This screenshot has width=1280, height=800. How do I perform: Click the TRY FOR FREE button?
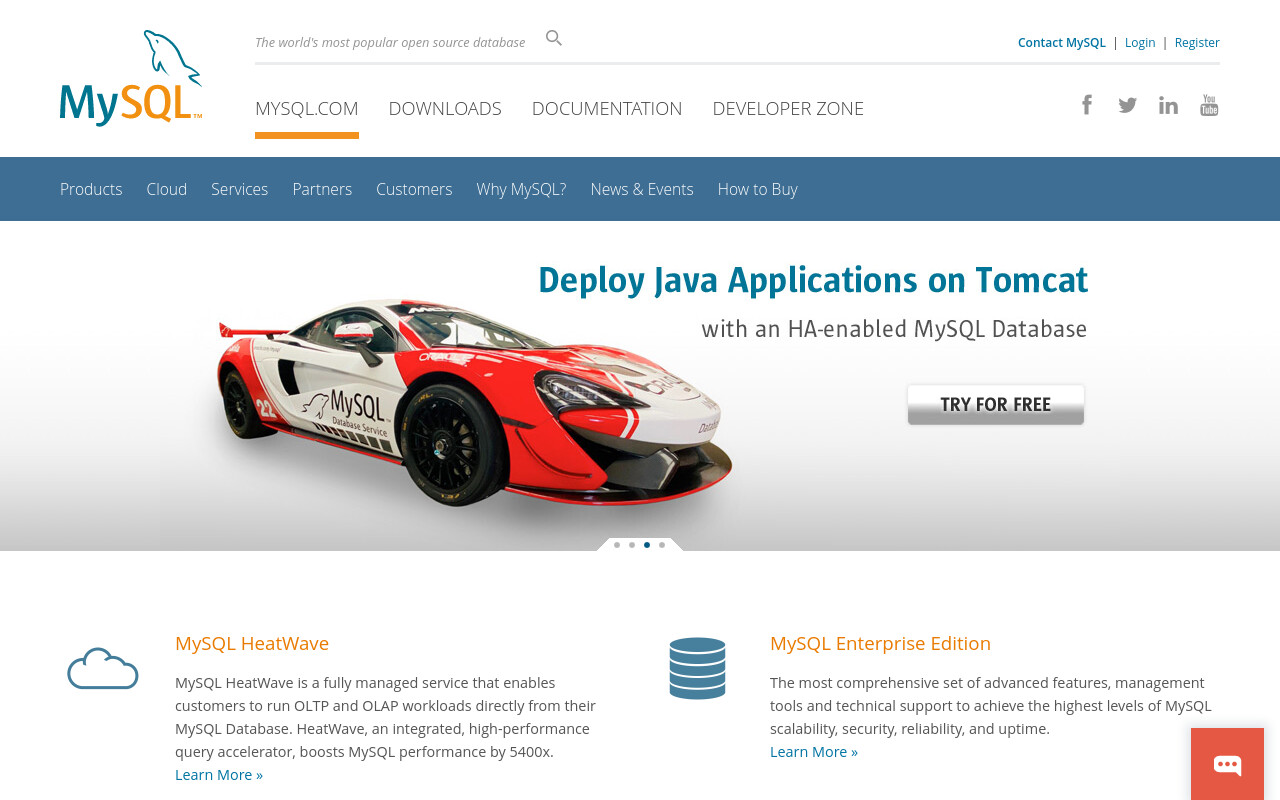tap(996, 405)
